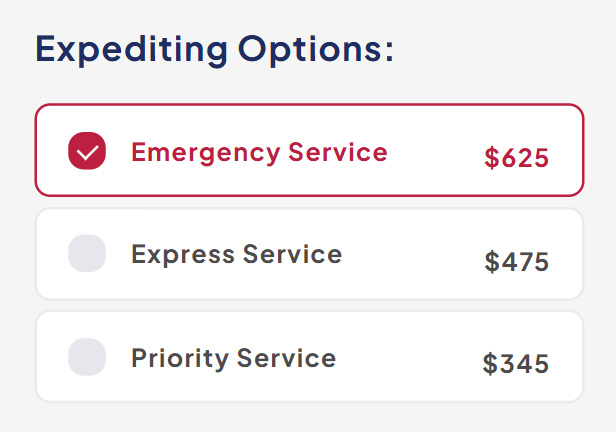Click the grey unchecked box beside Priority Service

click(x=87, y=357)
